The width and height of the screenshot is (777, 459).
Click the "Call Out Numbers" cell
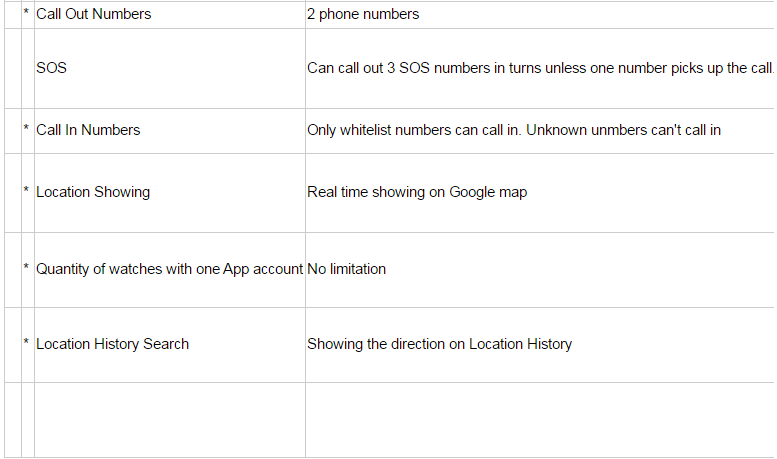[94, 14]
